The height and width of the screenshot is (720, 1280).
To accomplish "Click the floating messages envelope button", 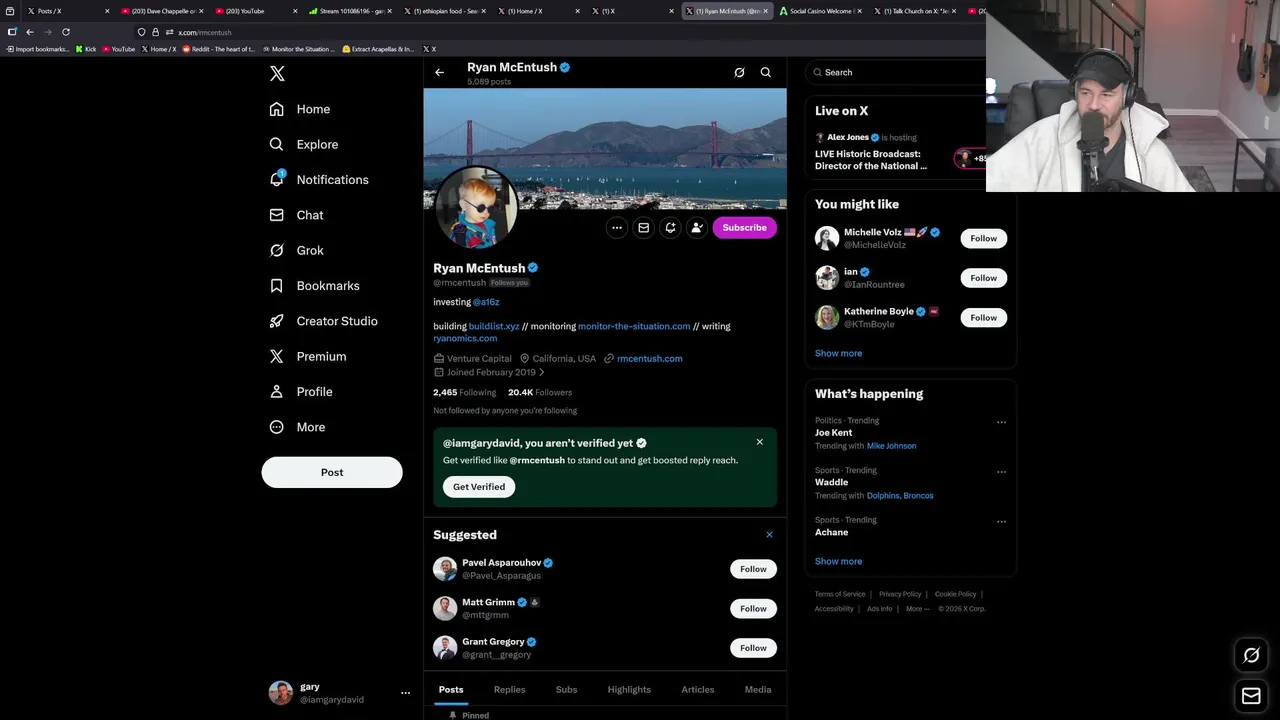I will coord(1251,696).
